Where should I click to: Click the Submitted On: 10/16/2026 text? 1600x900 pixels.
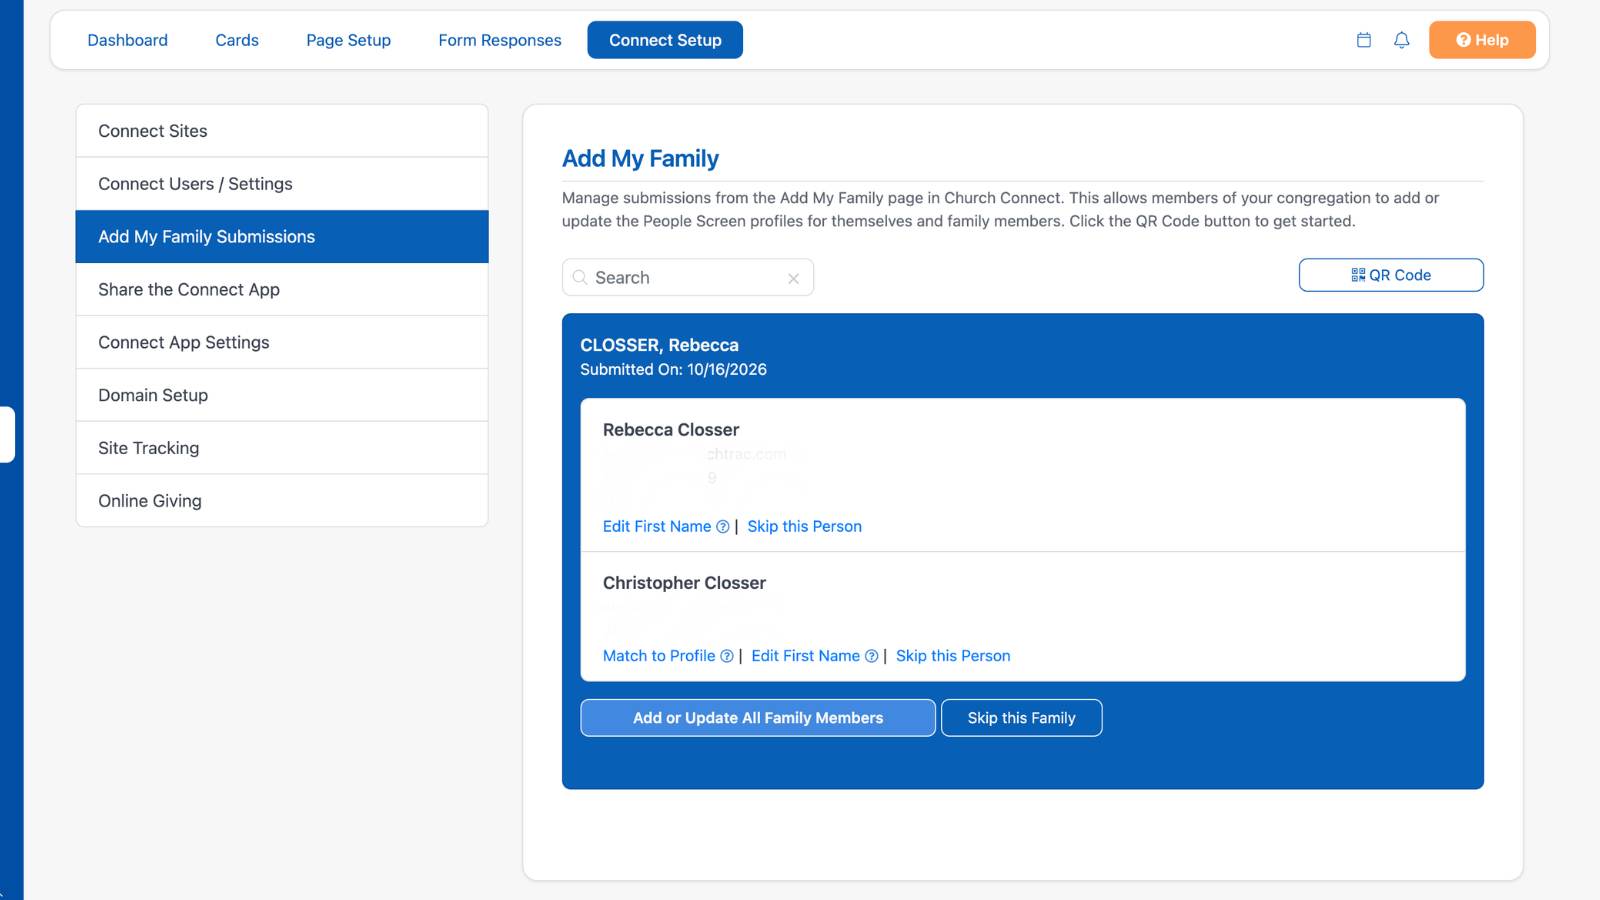point(673,370)
